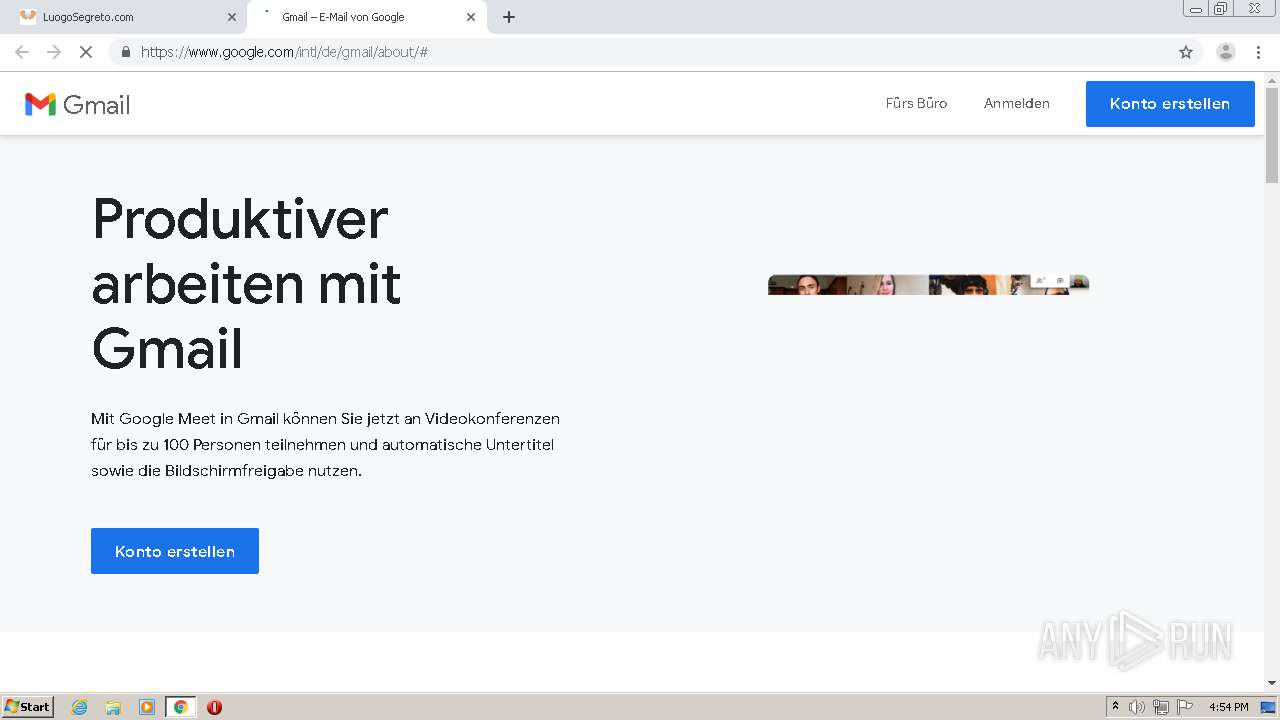Click the scrollbar up arrow

click(x=1272, y=79)
